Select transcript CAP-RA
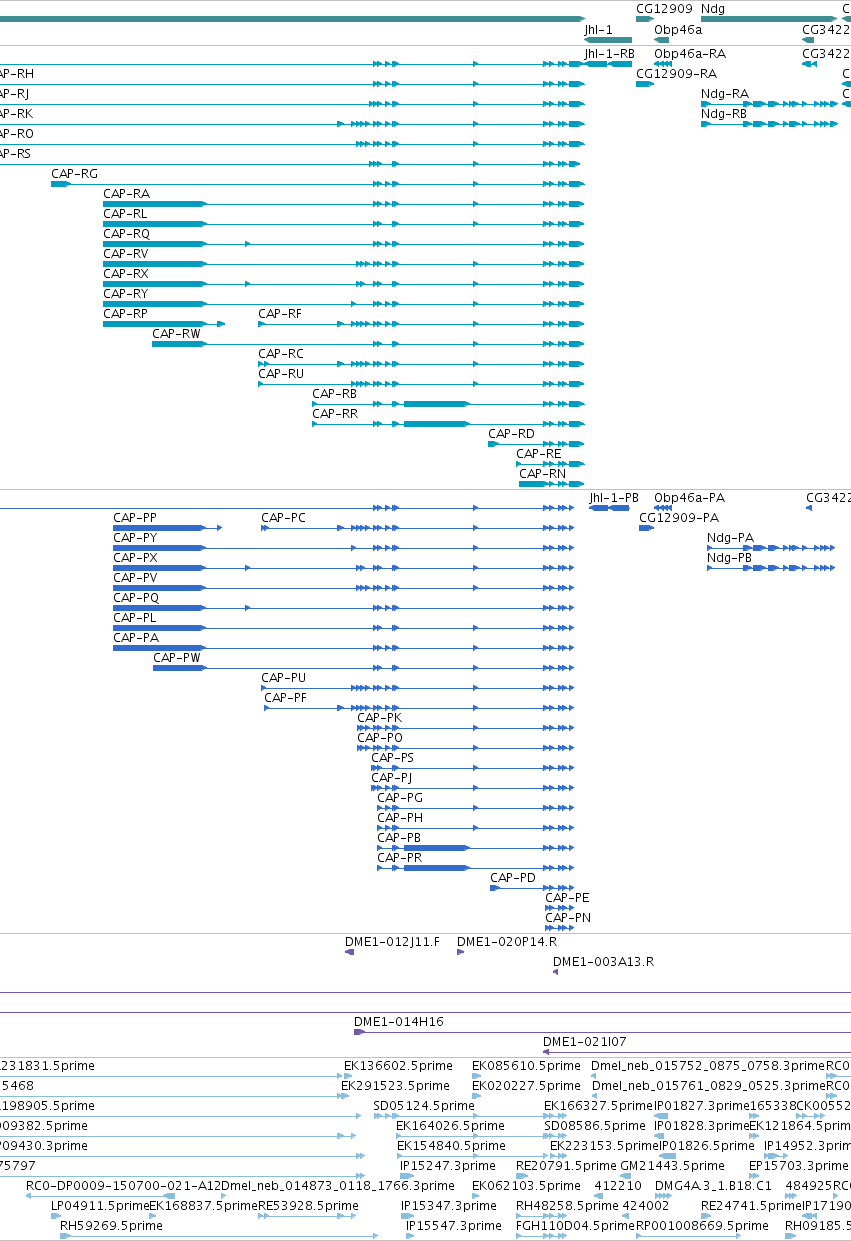This screenshot has height=1241, width=851. pyautogui.click(x=126, y=193)
